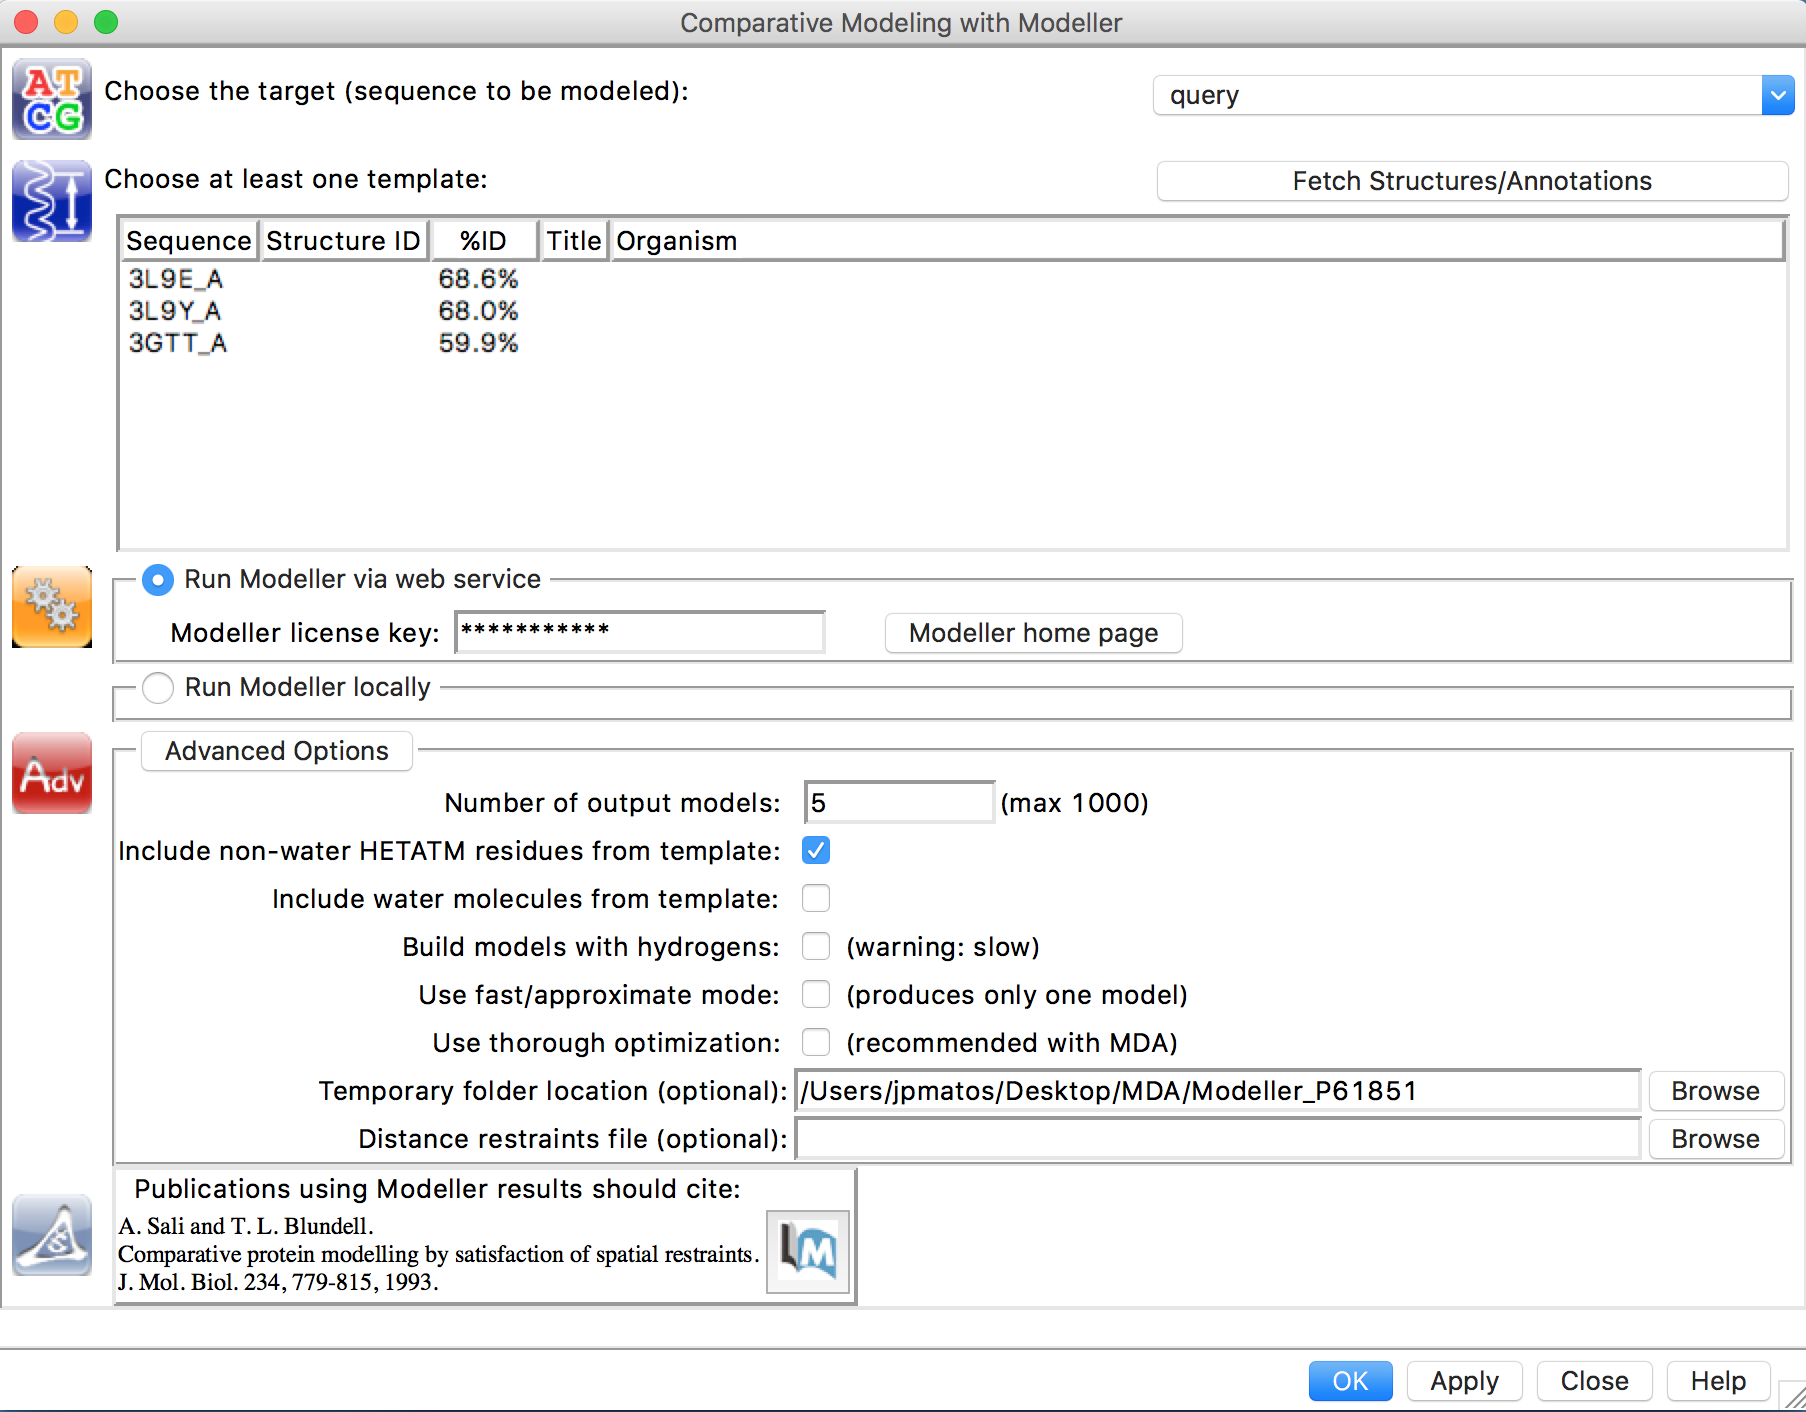Image resolution: width=1806 pixels, height=1412 pixels.
Task: Open Help for Modeller dialog
Action: tap(1718, 1381)
